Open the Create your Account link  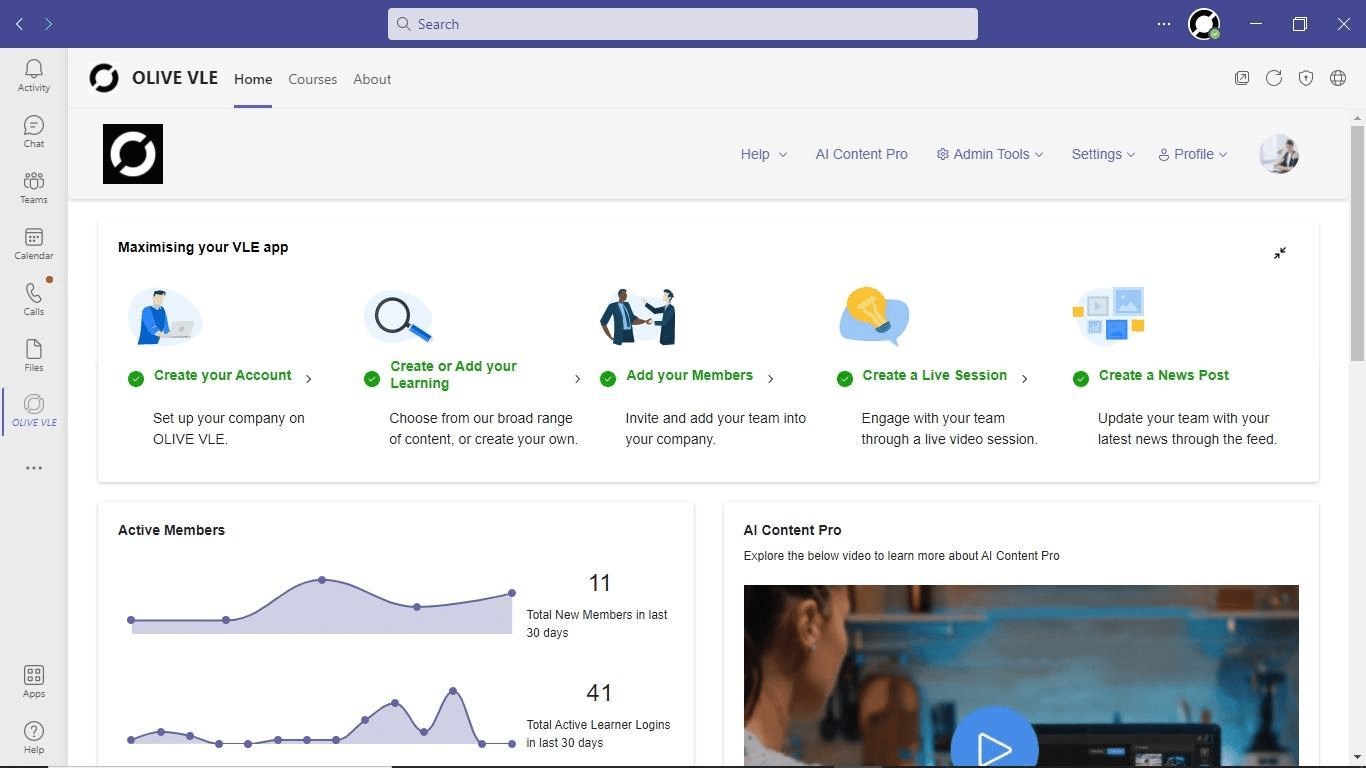(x=223, y=375)
